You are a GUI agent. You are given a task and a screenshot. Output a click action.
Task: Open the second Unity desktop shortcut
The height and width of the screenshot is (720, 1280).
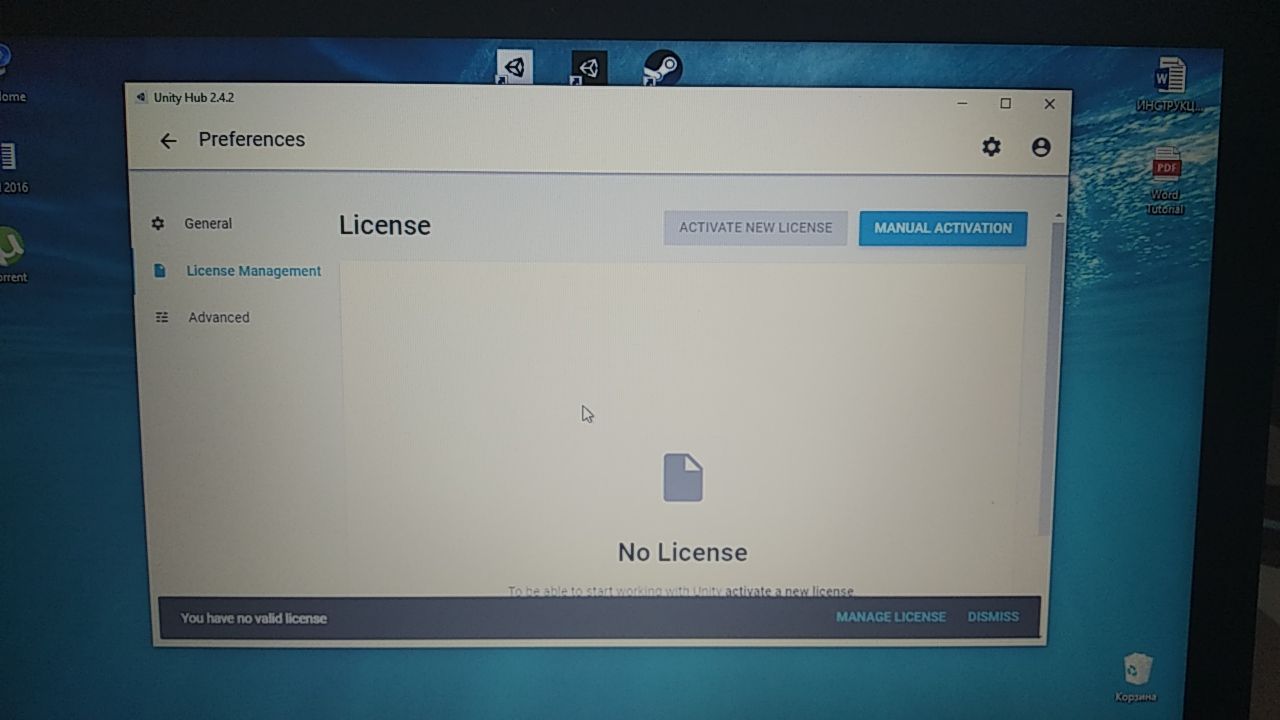[x=589, y=68]
